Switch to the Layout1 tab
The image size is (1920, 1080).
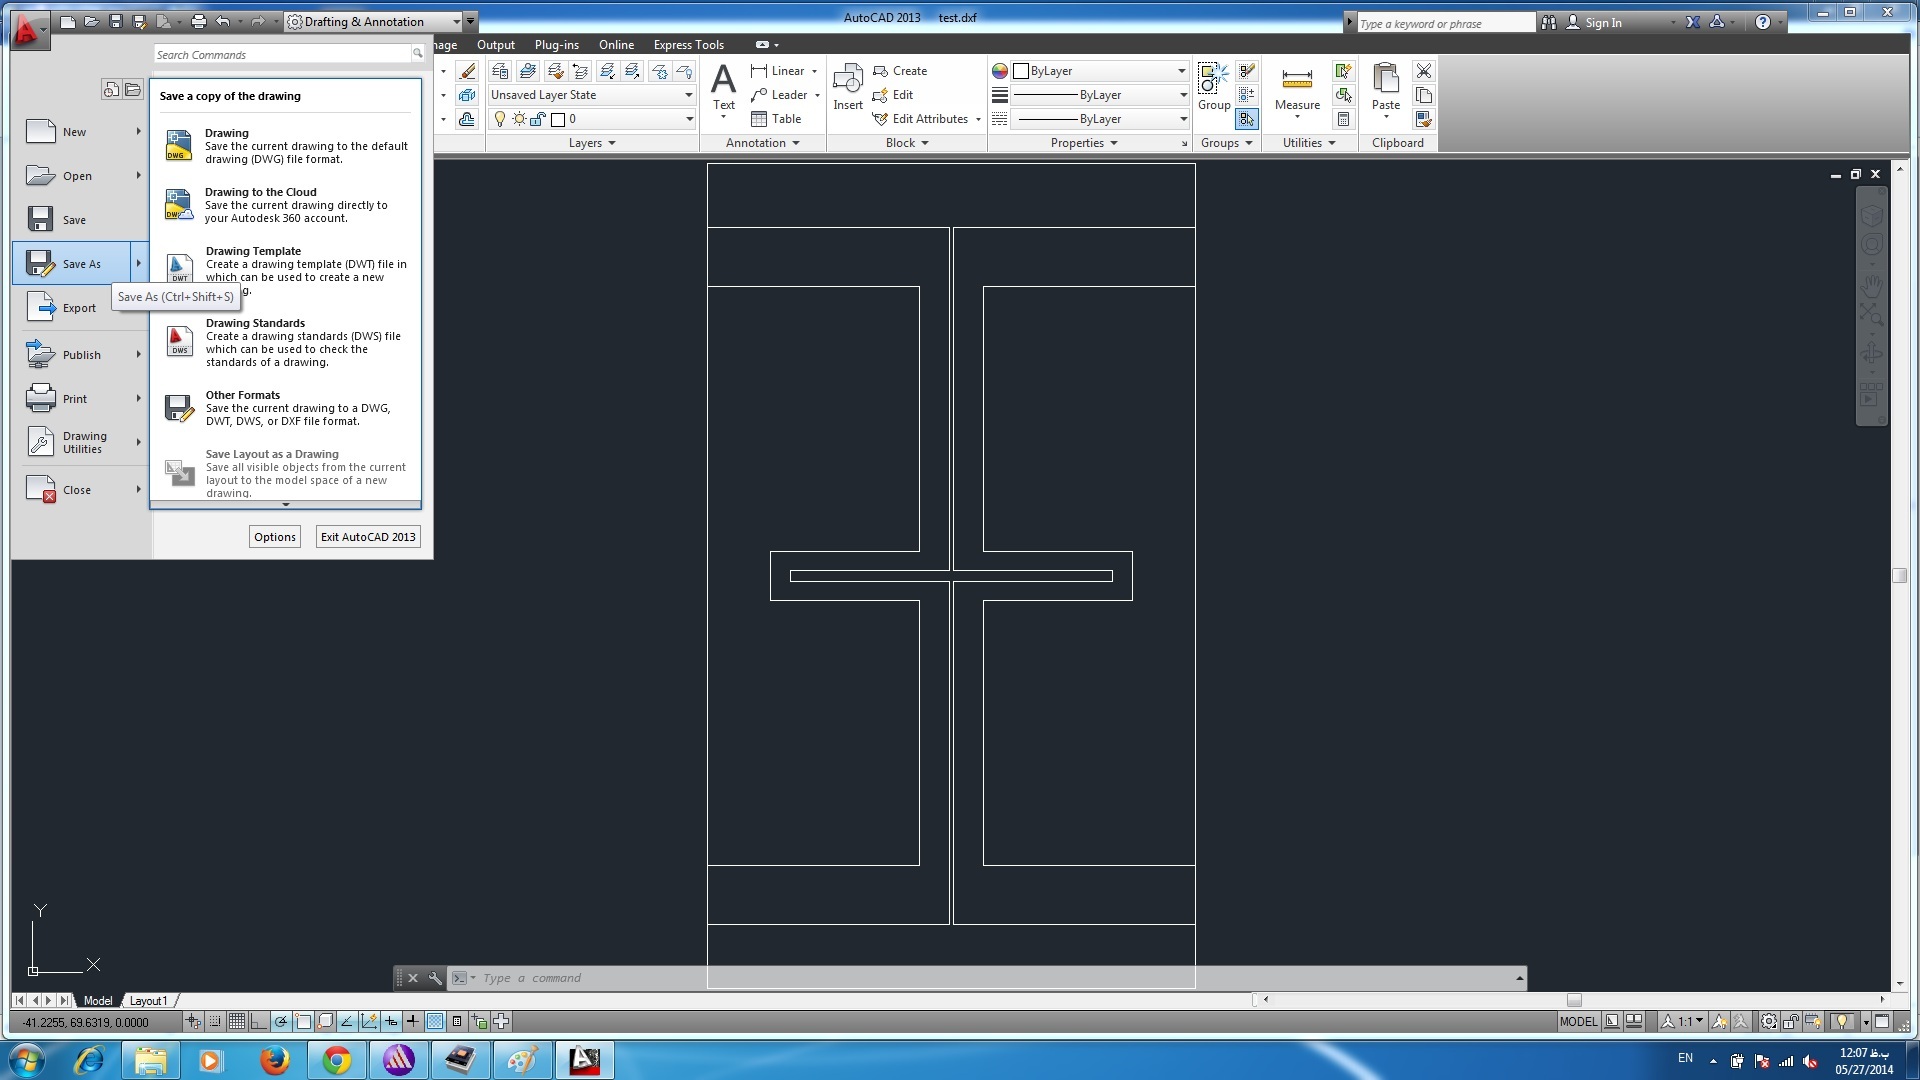(x=148, y=1000)
